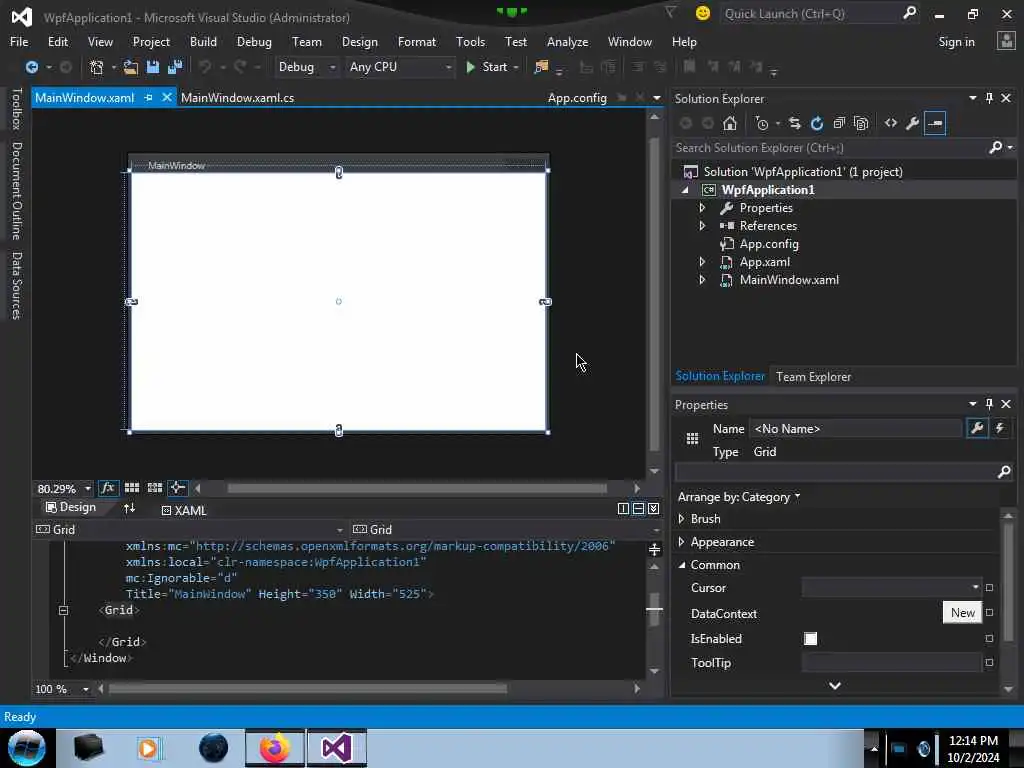The image size is (1024, 768).
Task: Click the Navigate Backward toolbar icon
Action: tap(31, 67)
